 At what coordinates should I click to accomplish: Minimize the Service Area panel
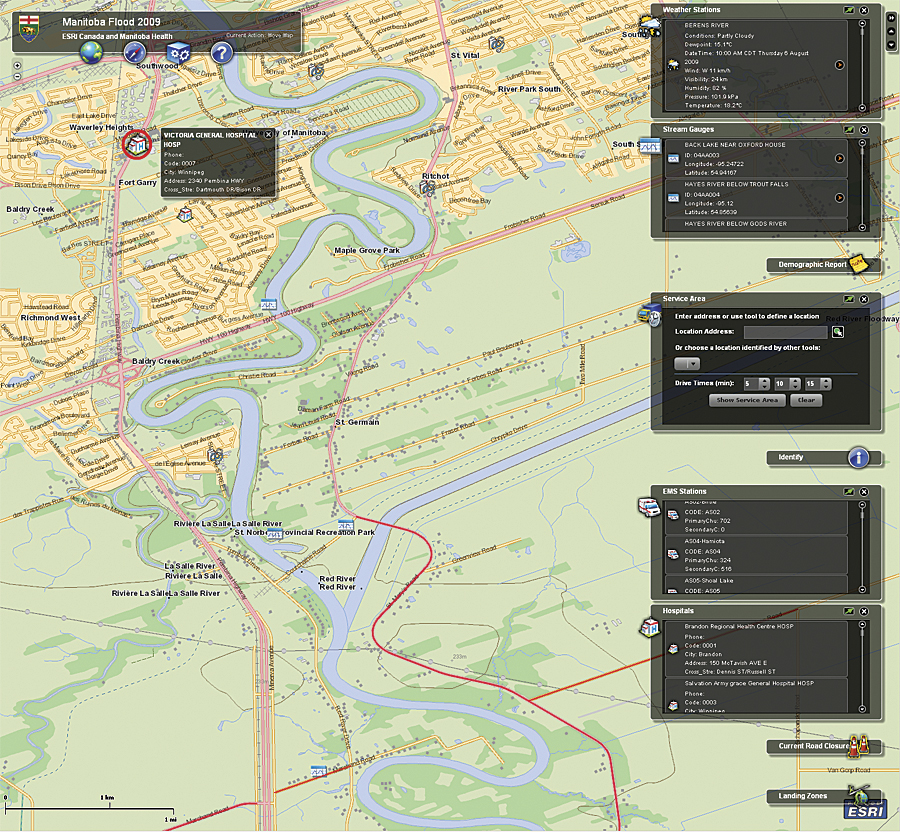pos(849,300)
